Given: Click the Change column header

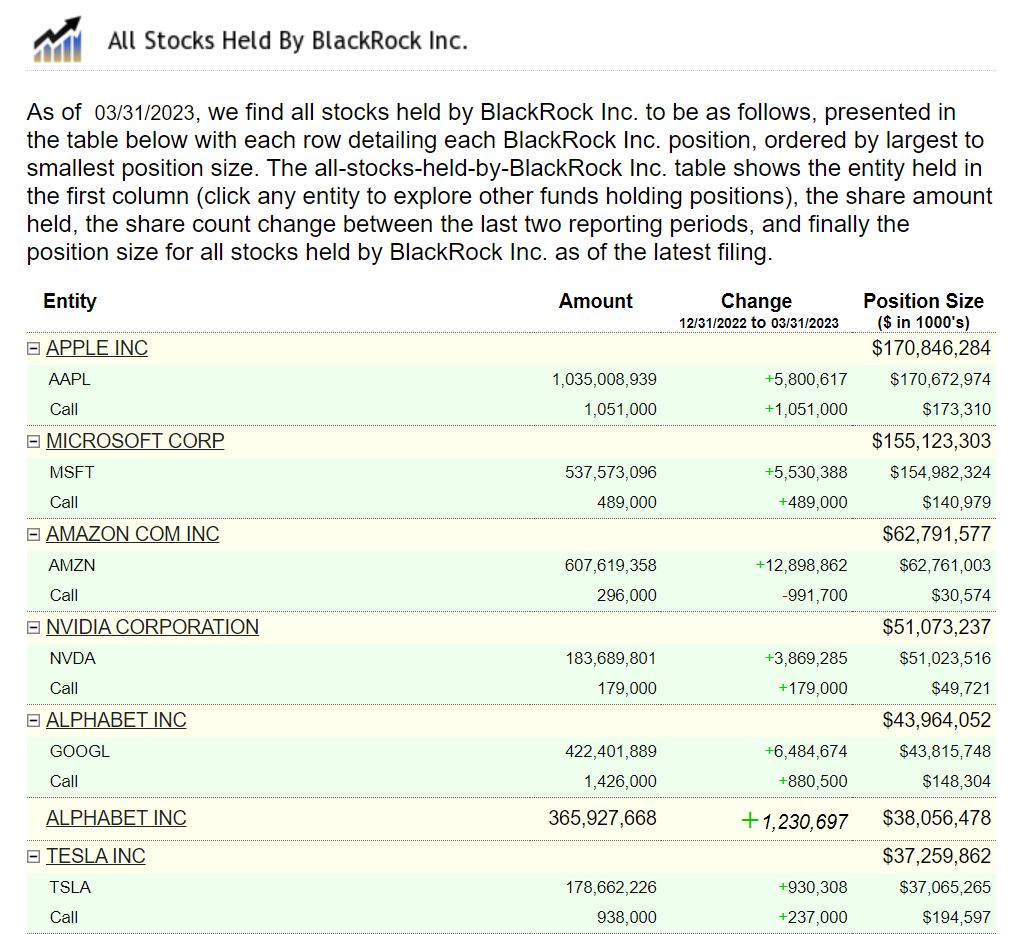Looking at the screenshot, I should (x=757, y=301).
